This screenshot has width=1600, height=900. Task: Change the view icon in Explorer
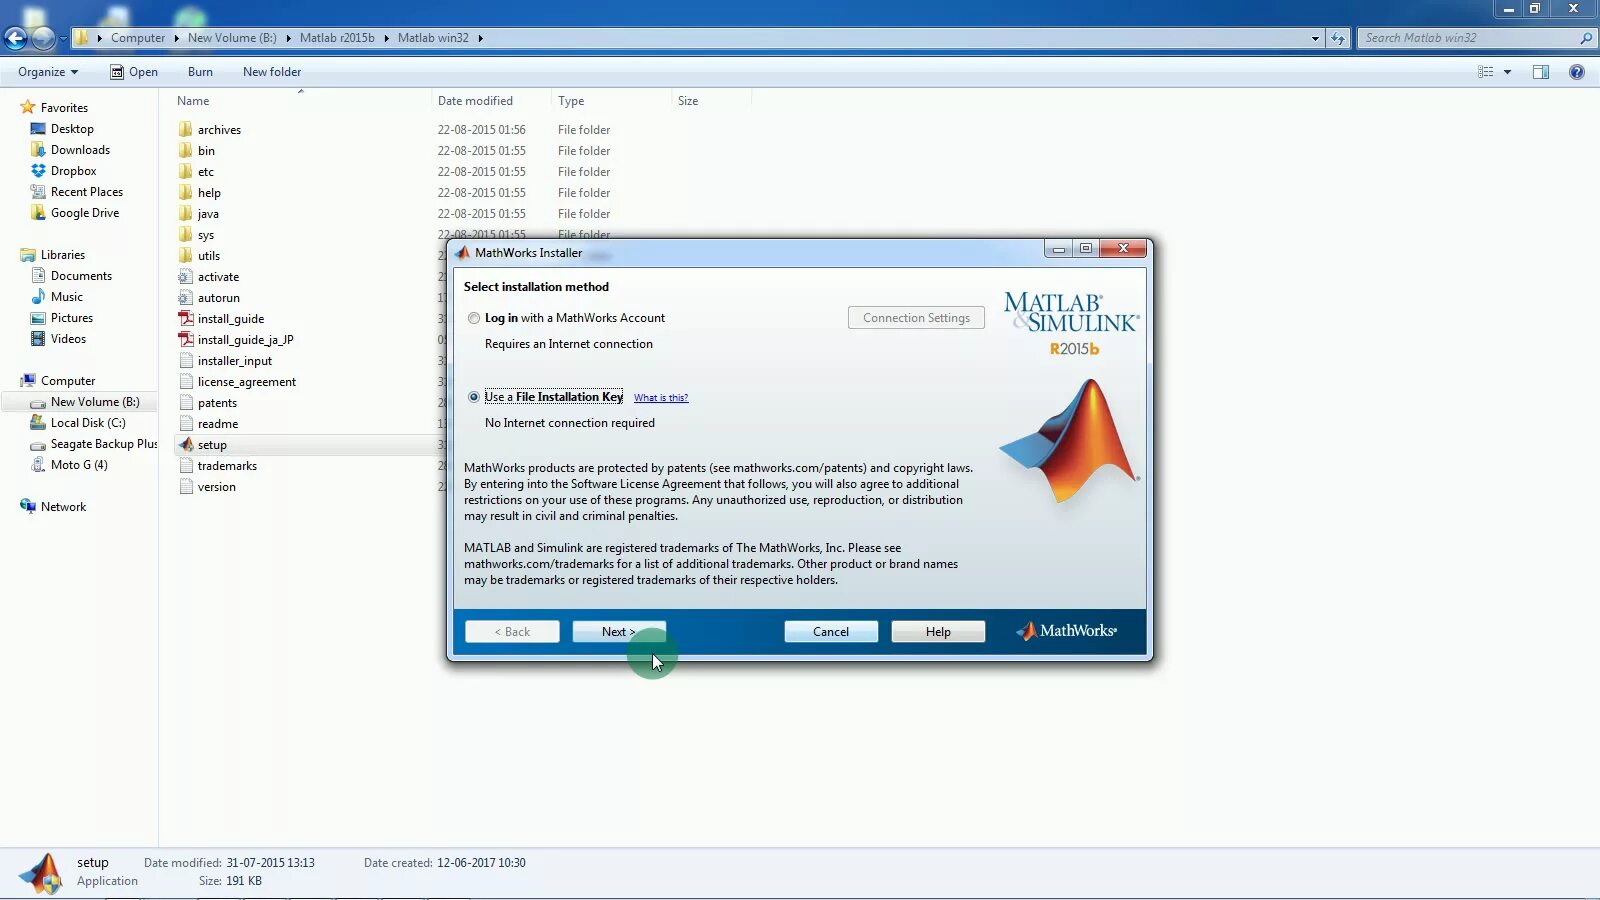pyautogui.click(x=1485, y=72)
